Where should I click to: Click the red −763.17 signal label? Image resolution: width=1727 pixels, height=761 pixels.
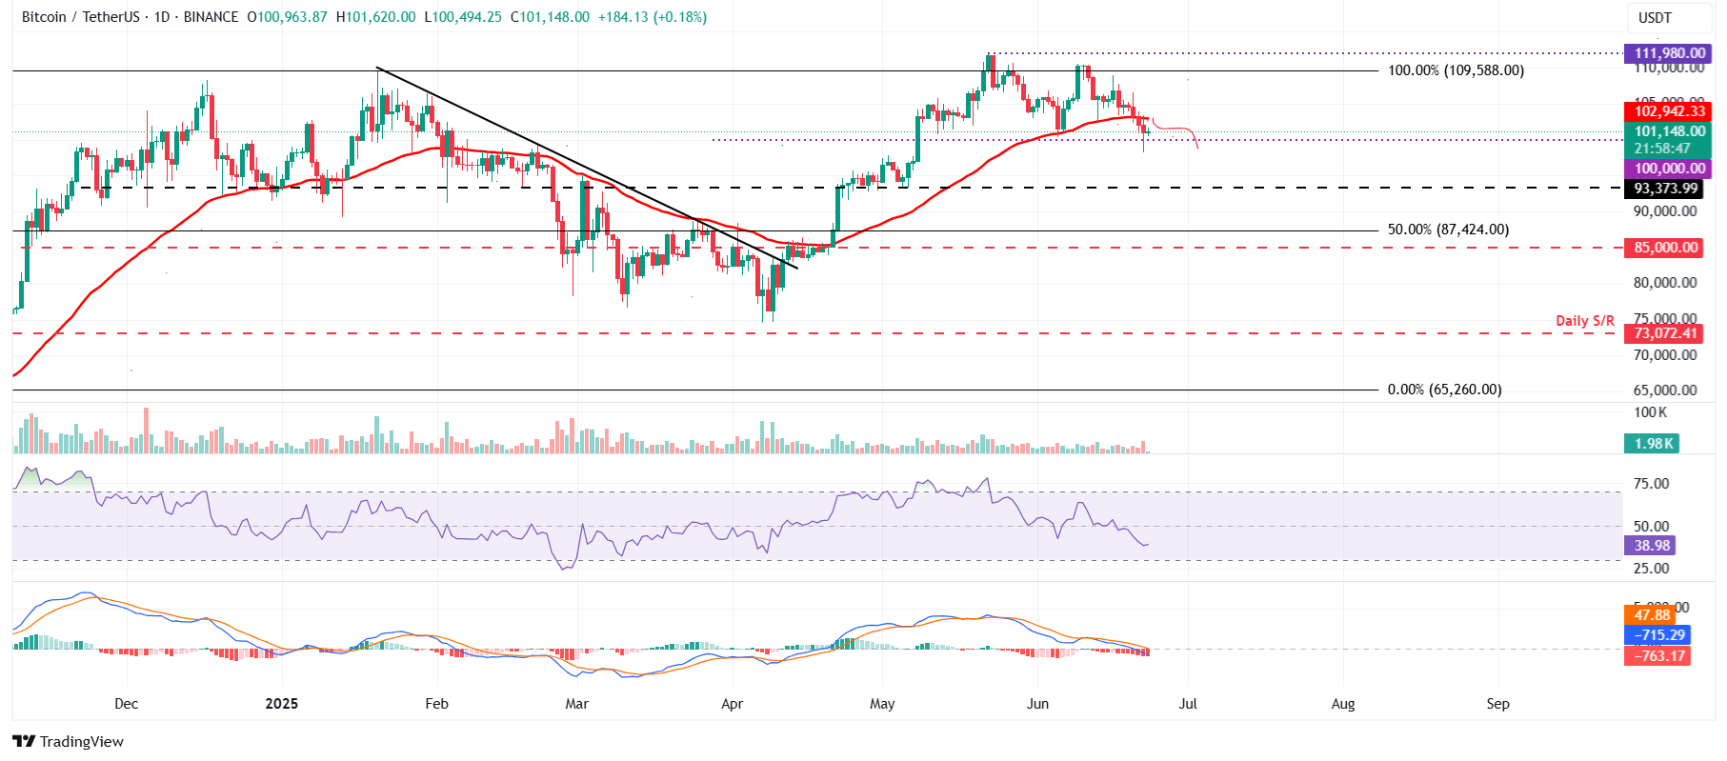1659,656
